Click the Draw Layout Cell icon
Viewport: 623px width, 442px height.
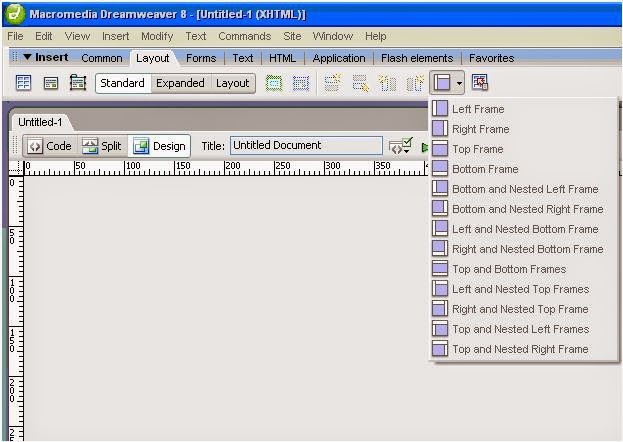point(301,83)
